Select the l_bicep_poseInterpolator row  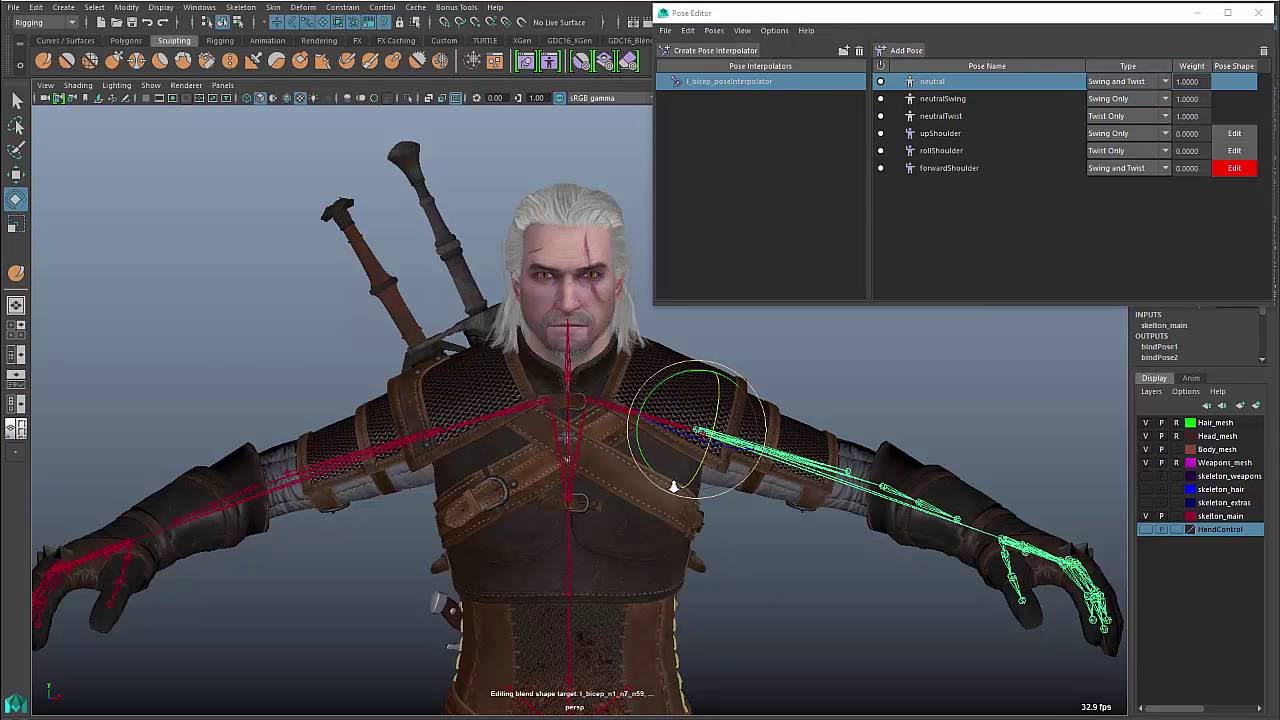point(761,81)
